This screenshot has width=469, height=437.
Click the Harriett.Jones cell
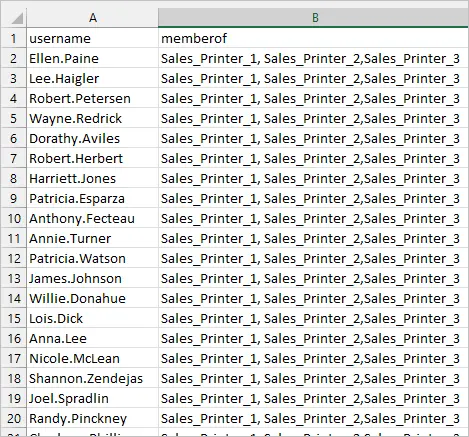point(93,178)
